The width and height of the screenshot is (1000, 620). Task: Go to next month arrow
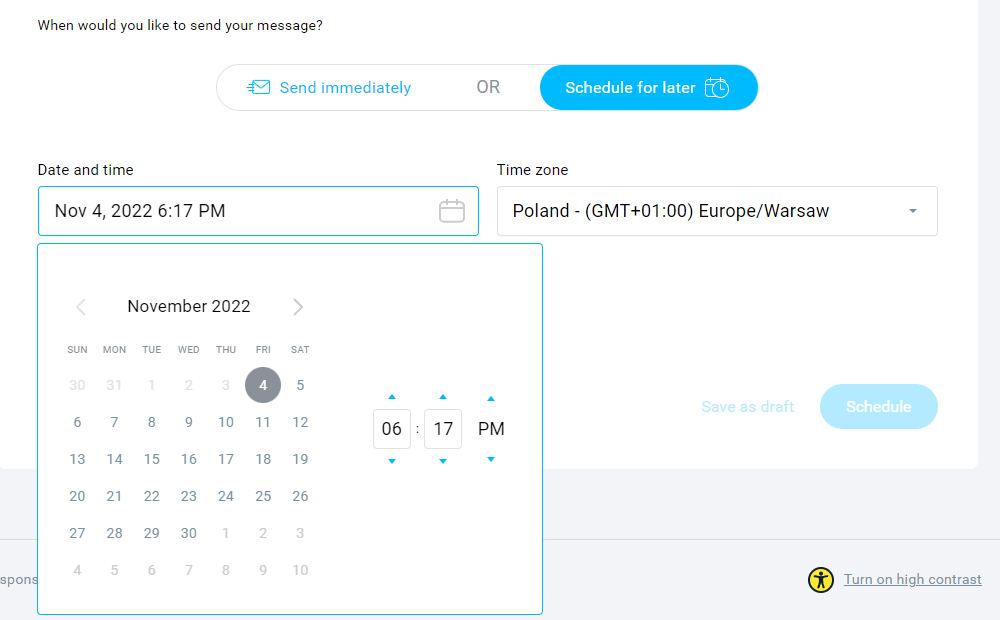click(x=298, y=307)
